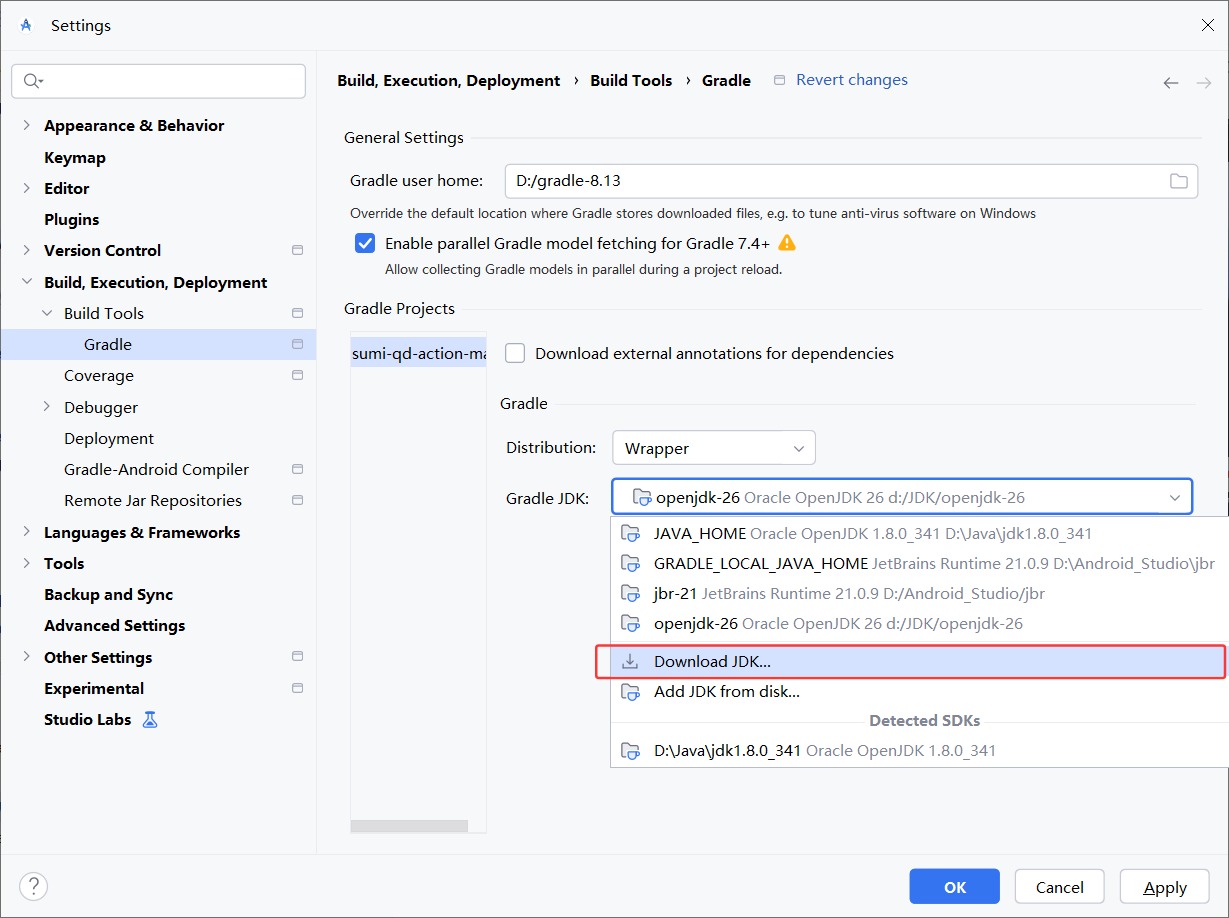Click the project-level icon next to Experimental
Screen dimensions: 1229x918
(x=297, y=688)
